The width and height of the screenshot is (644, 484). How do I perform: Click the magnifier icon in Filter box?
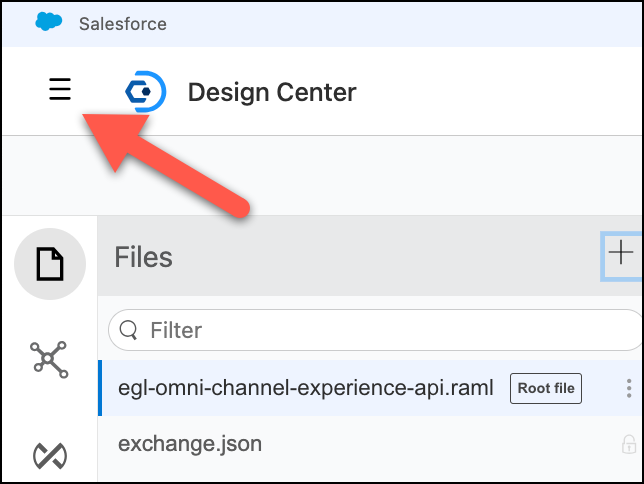tap(130, 330)
